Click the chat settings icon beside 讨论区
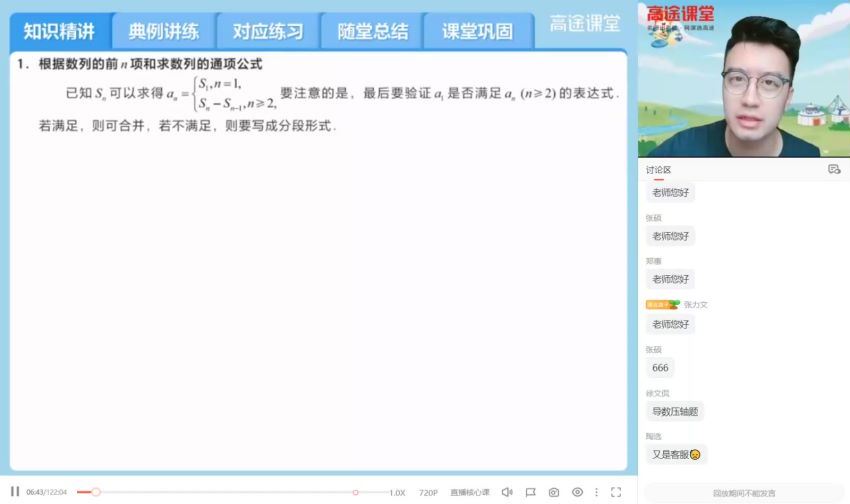Screen dimensions: 850x504 click(x=834, y=170)
